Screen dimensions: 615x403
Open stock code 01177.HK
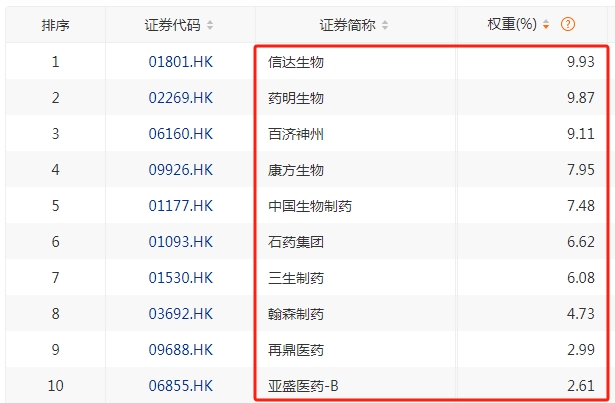tap(180, 206)
